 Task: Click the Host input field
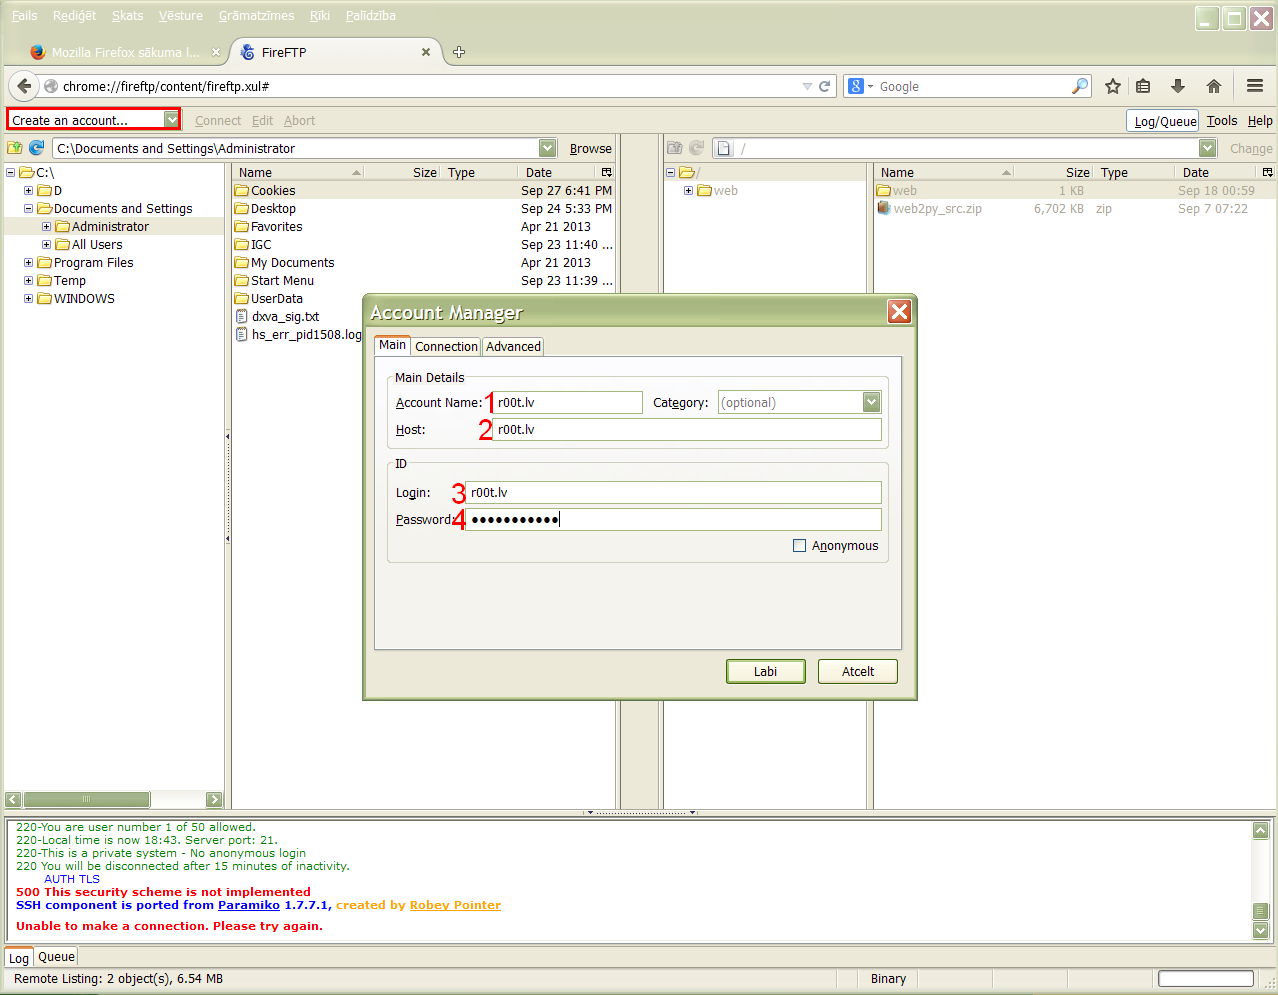click(x=688, y=430)
